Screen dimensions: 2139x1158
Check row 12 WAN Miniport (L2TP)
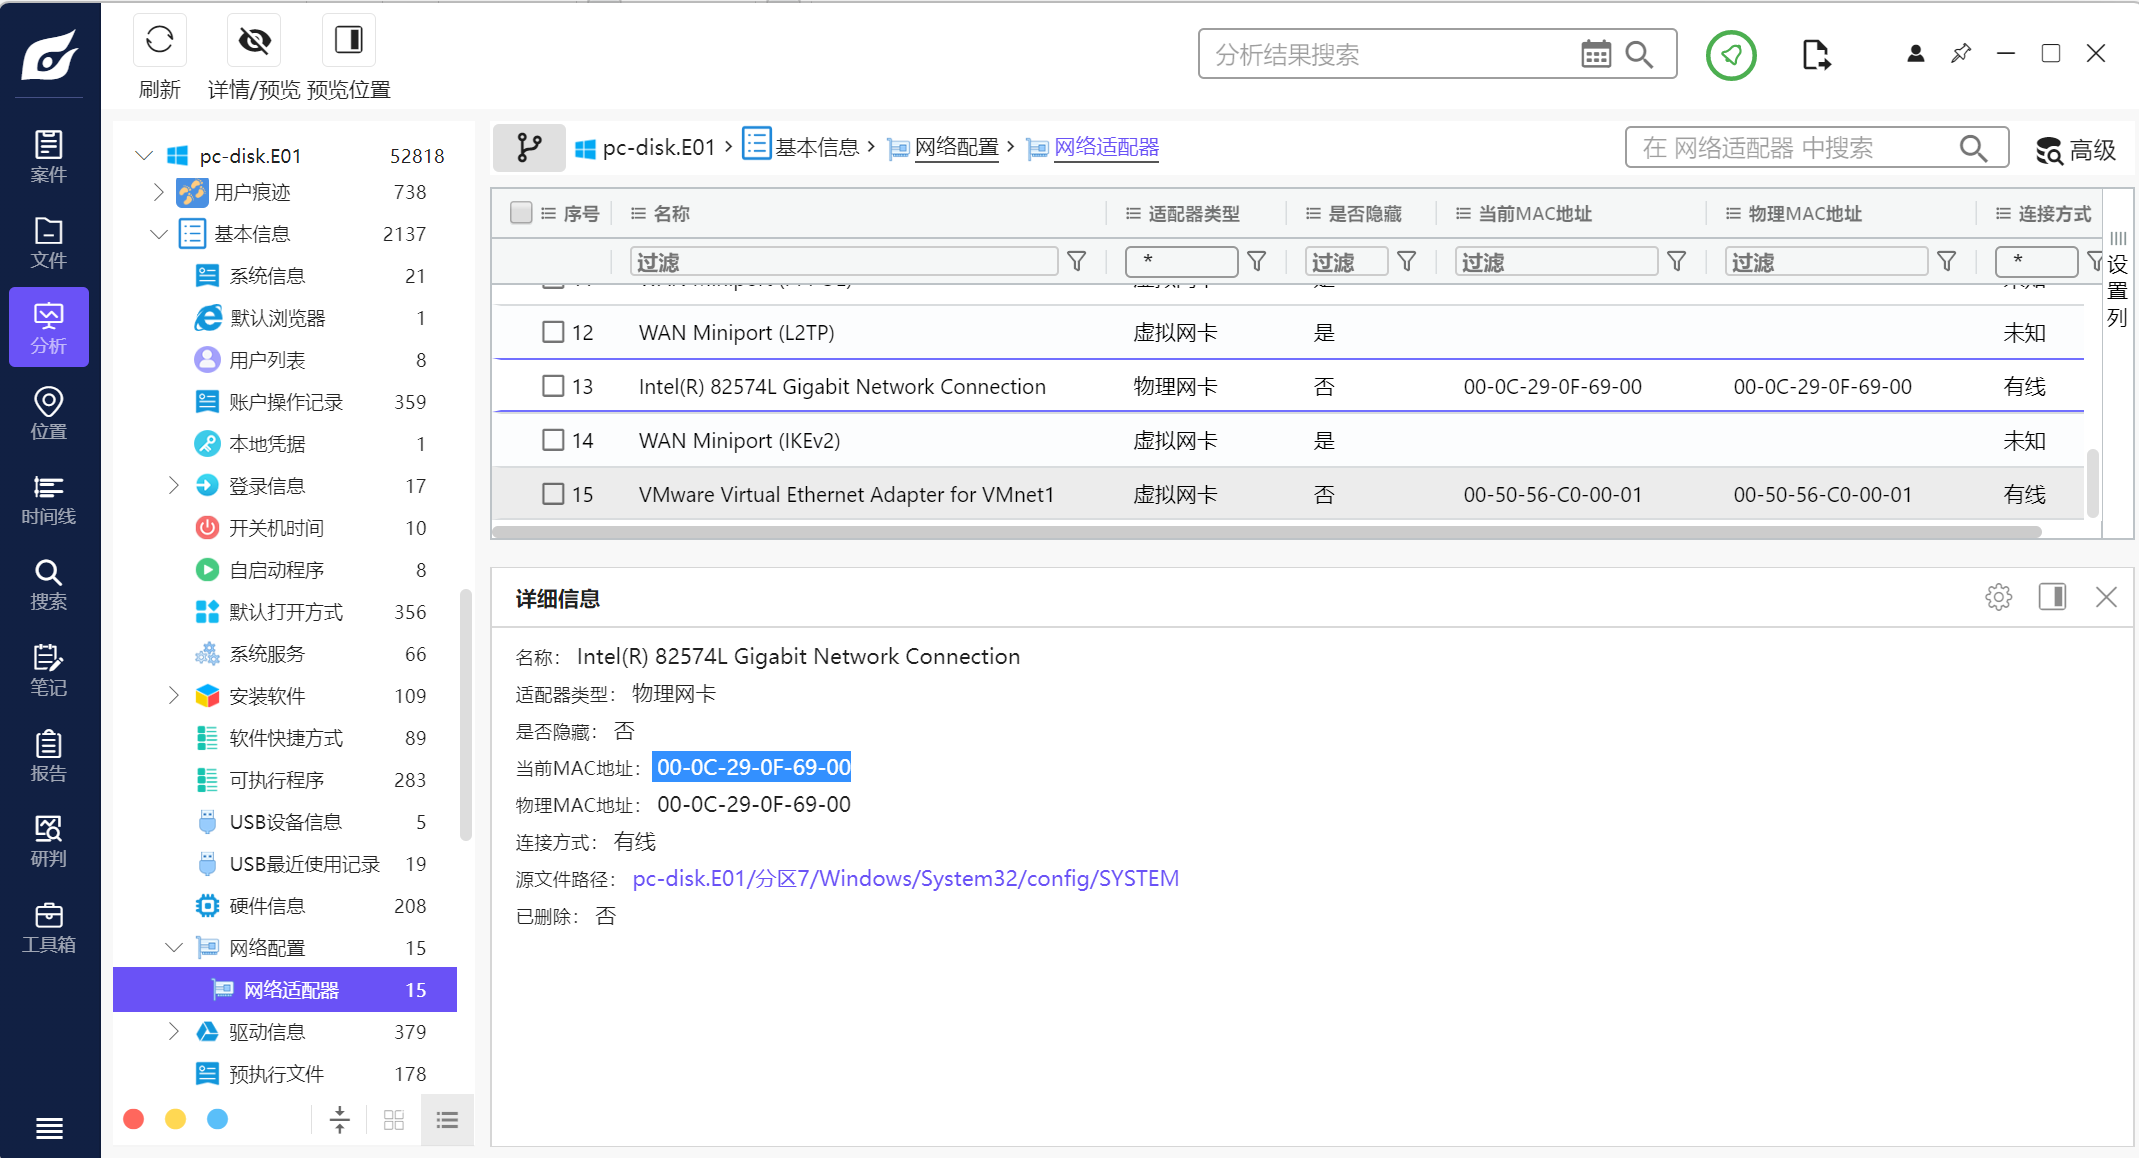point(553,332)
